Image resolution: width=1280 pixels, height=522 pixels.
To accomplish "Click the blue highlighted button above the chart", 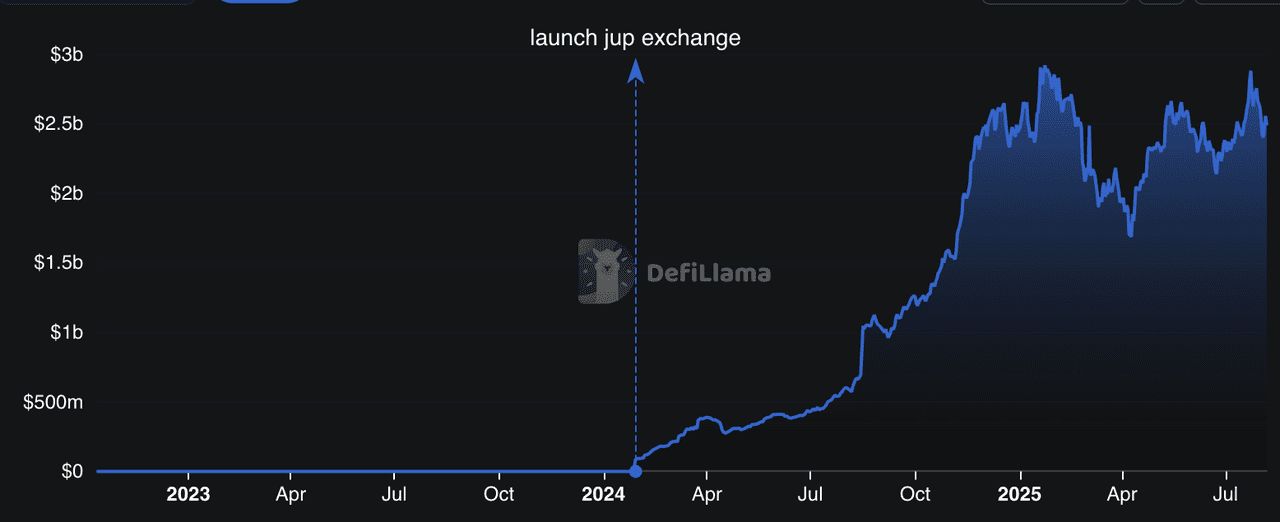I will tap(259, 1).
